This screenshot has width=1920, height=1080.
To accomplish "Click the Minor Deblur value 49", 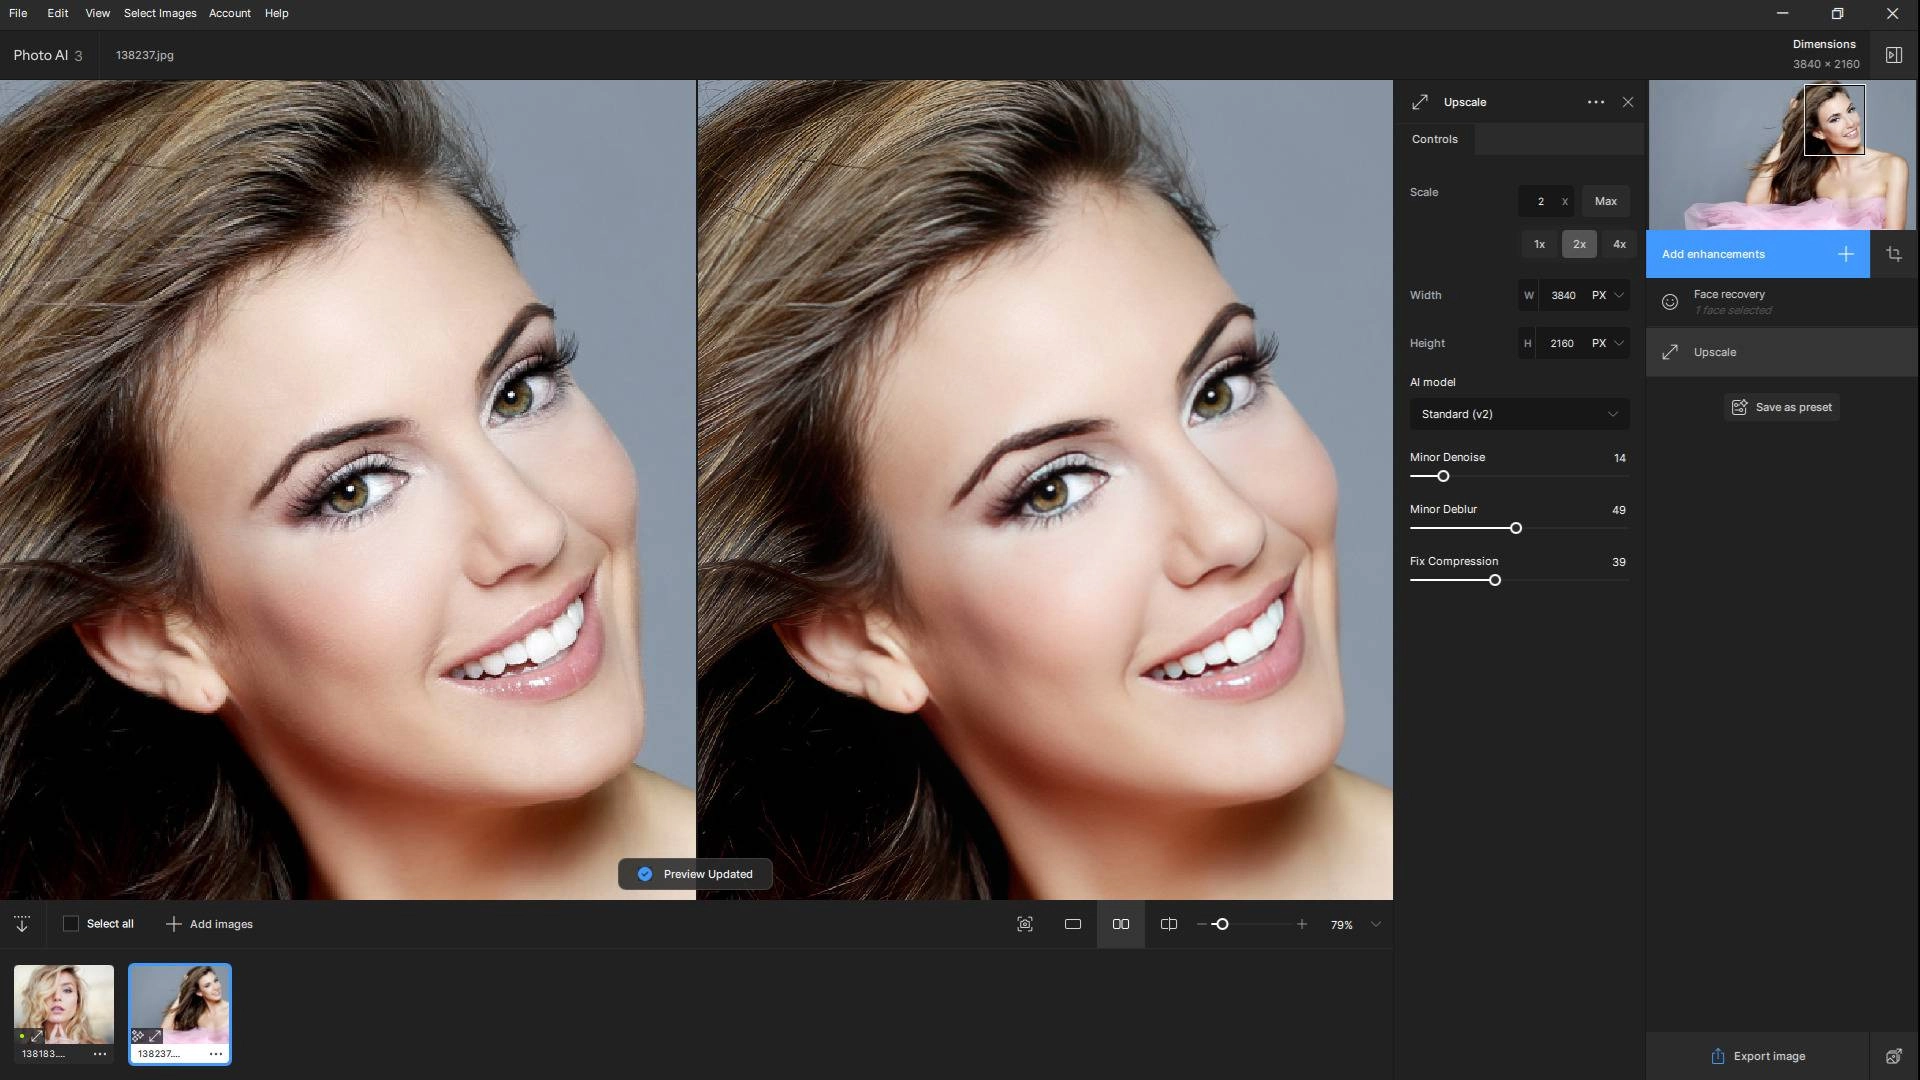I will [x=1618, y=510].
